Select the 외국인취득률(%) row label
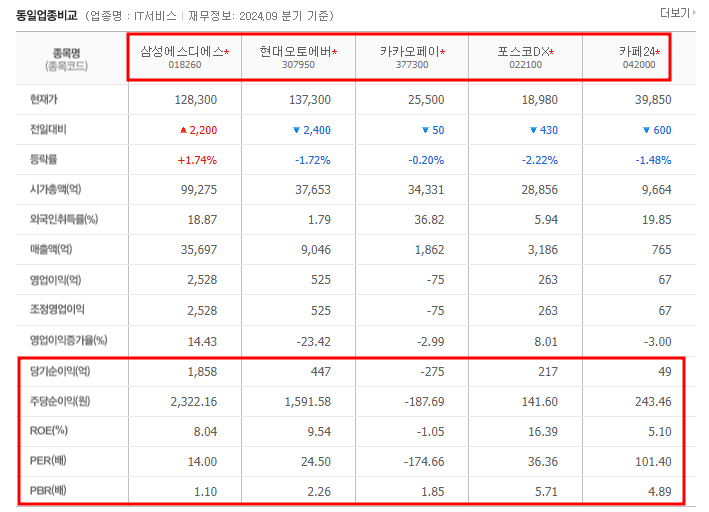 tap(64, 219)
